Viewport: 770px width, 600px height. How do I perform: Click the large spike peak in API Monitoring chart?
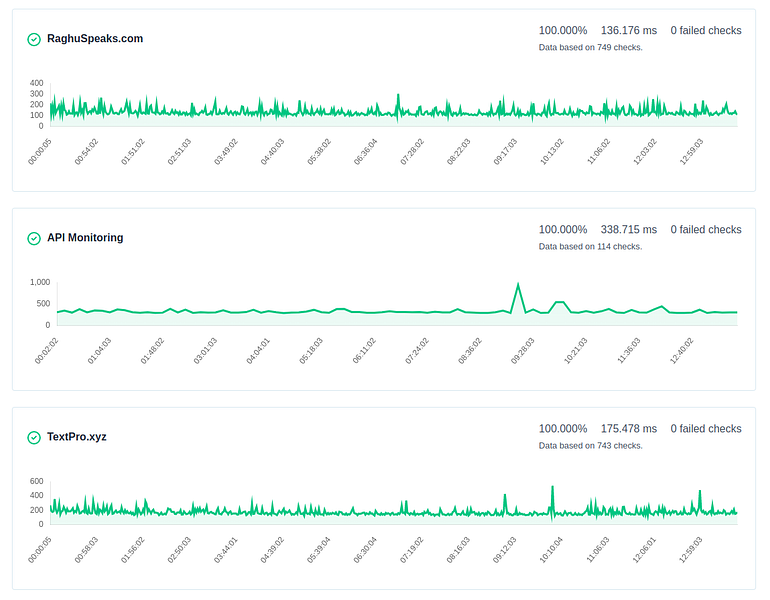pyautogui.click(x=518, y=284)
